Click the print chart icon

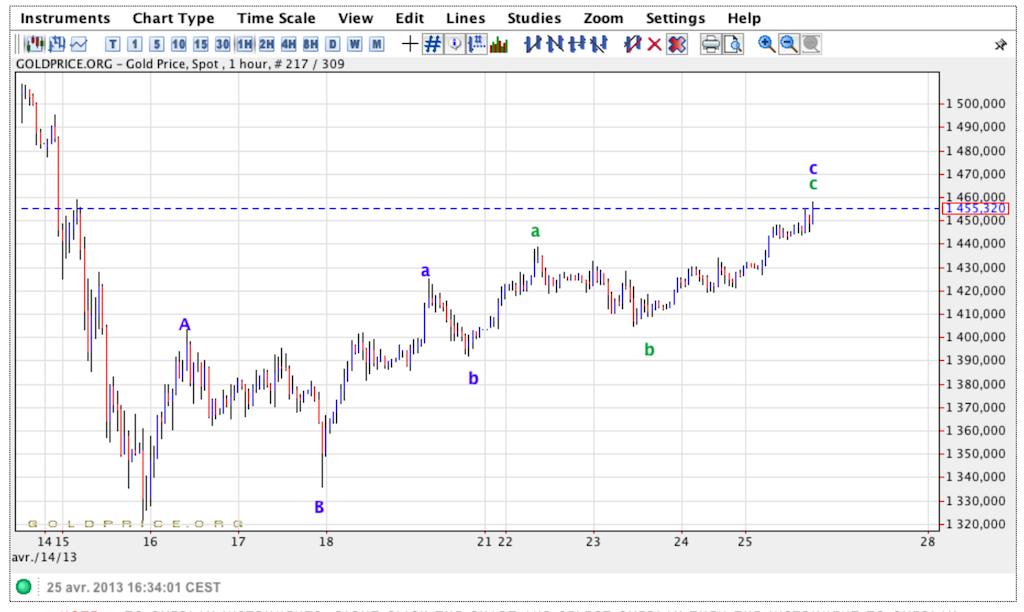pyautogui.click(x=711, y=44)
